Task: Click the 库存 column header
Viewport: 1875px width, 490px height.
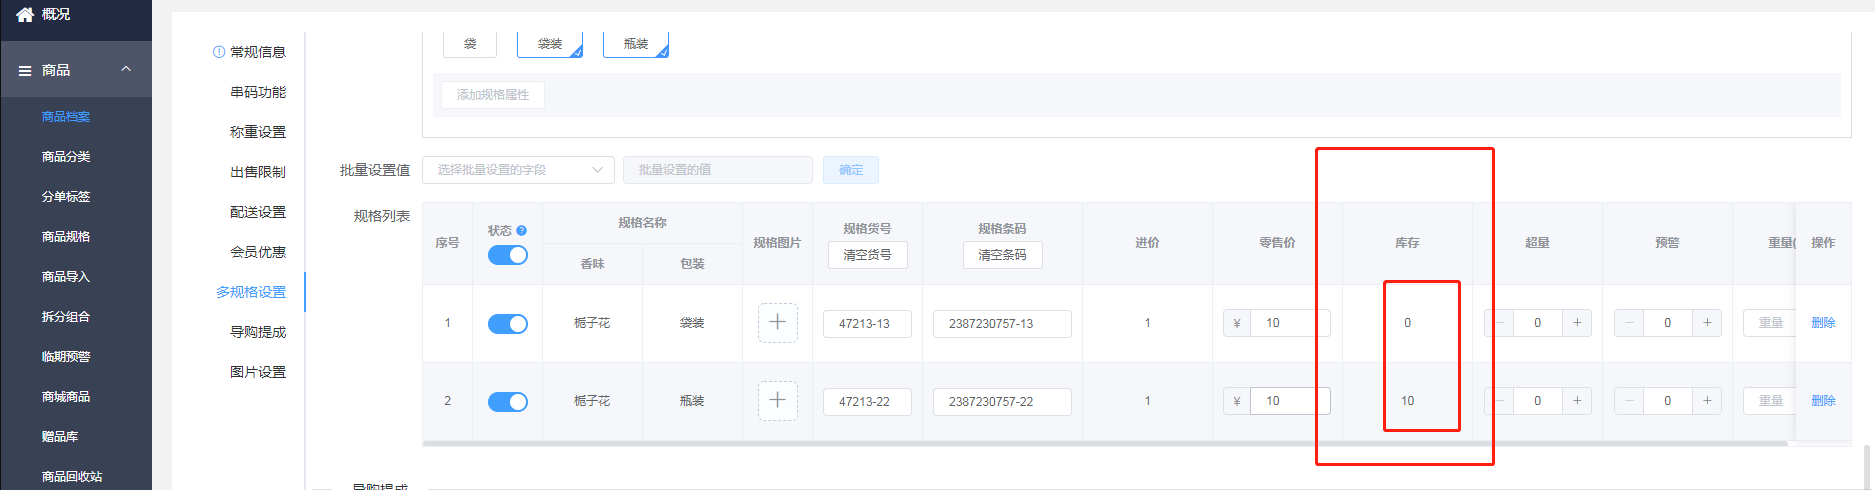Action: coord(1407,243)
